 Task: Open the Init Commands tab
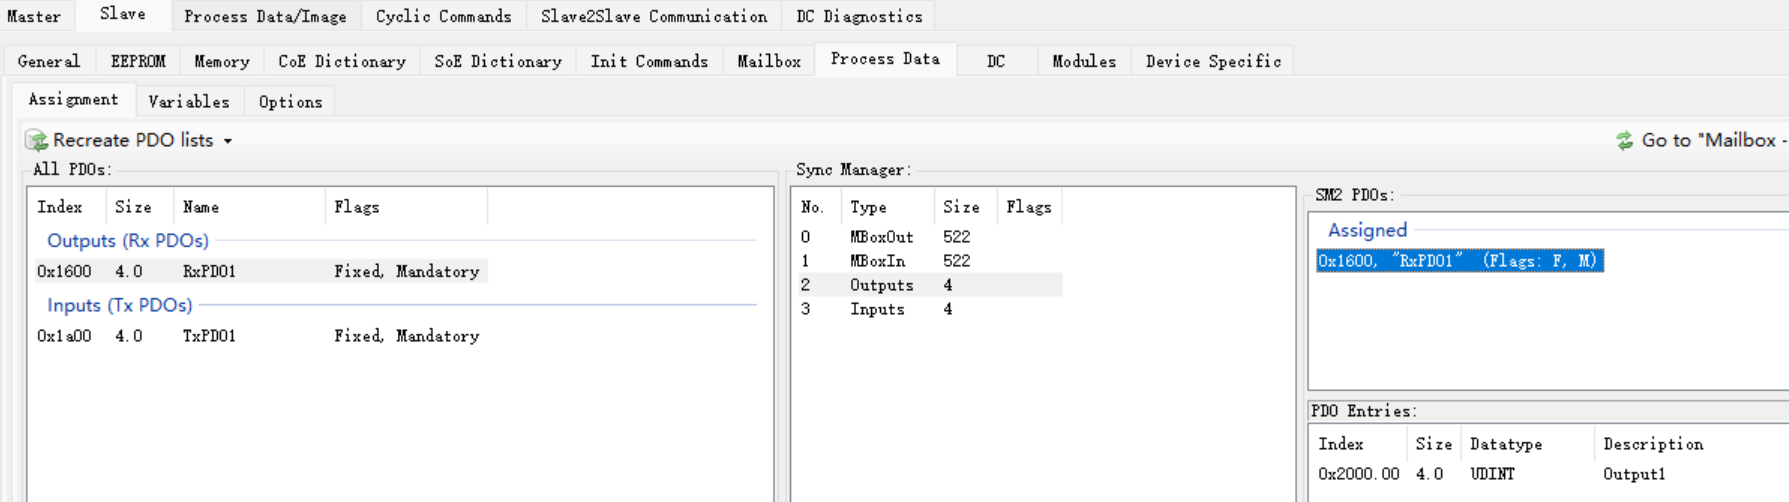[x=649, y=61]
